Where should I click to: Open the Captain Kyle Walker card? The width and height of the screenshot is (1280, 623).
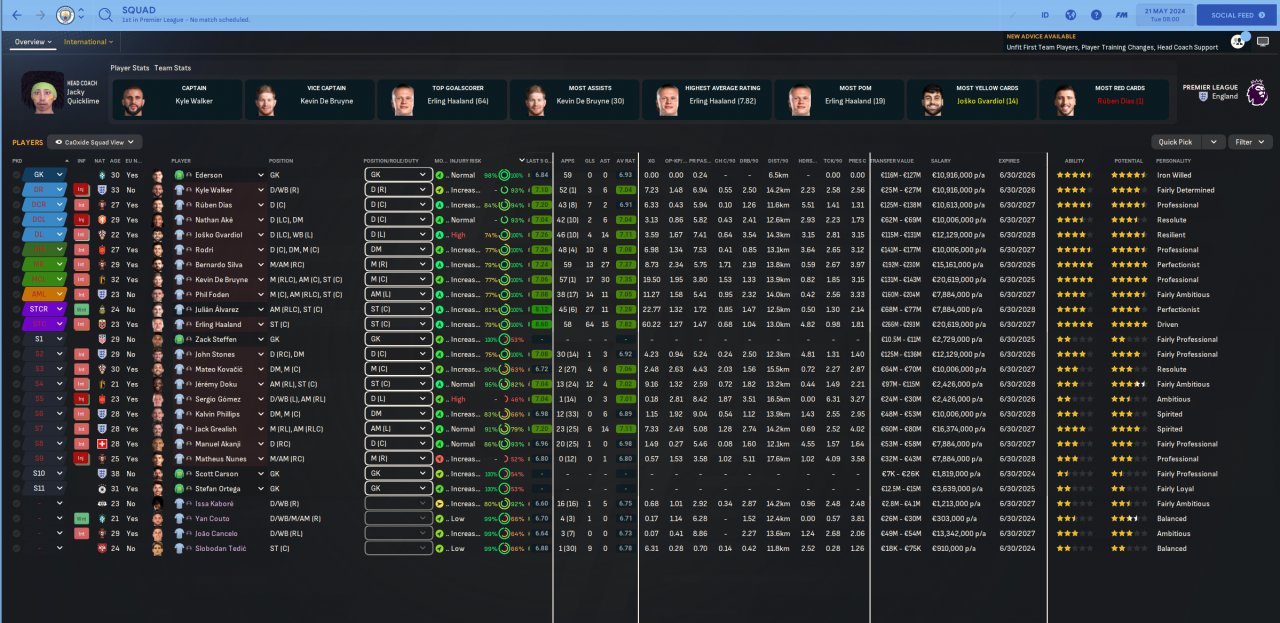pos(178,100)
